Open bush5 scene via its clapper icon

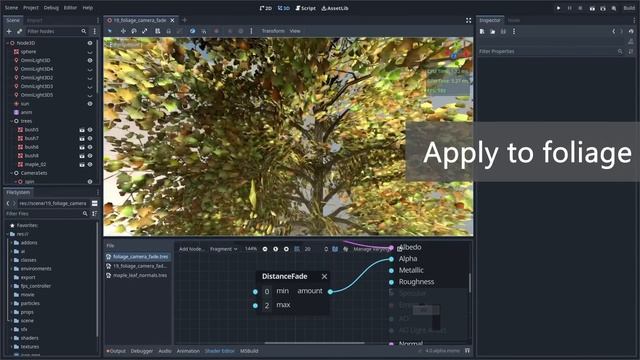(x=82, y=130)
